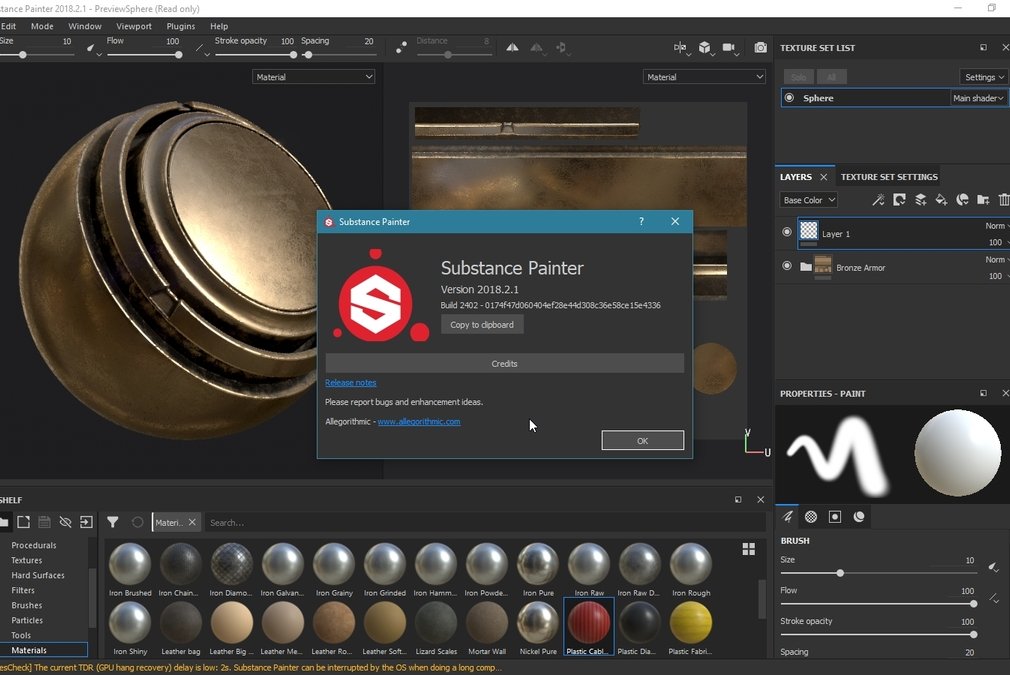Click the shelf Search field
The width and height of the screenshot is (1010, 675).
484,522
